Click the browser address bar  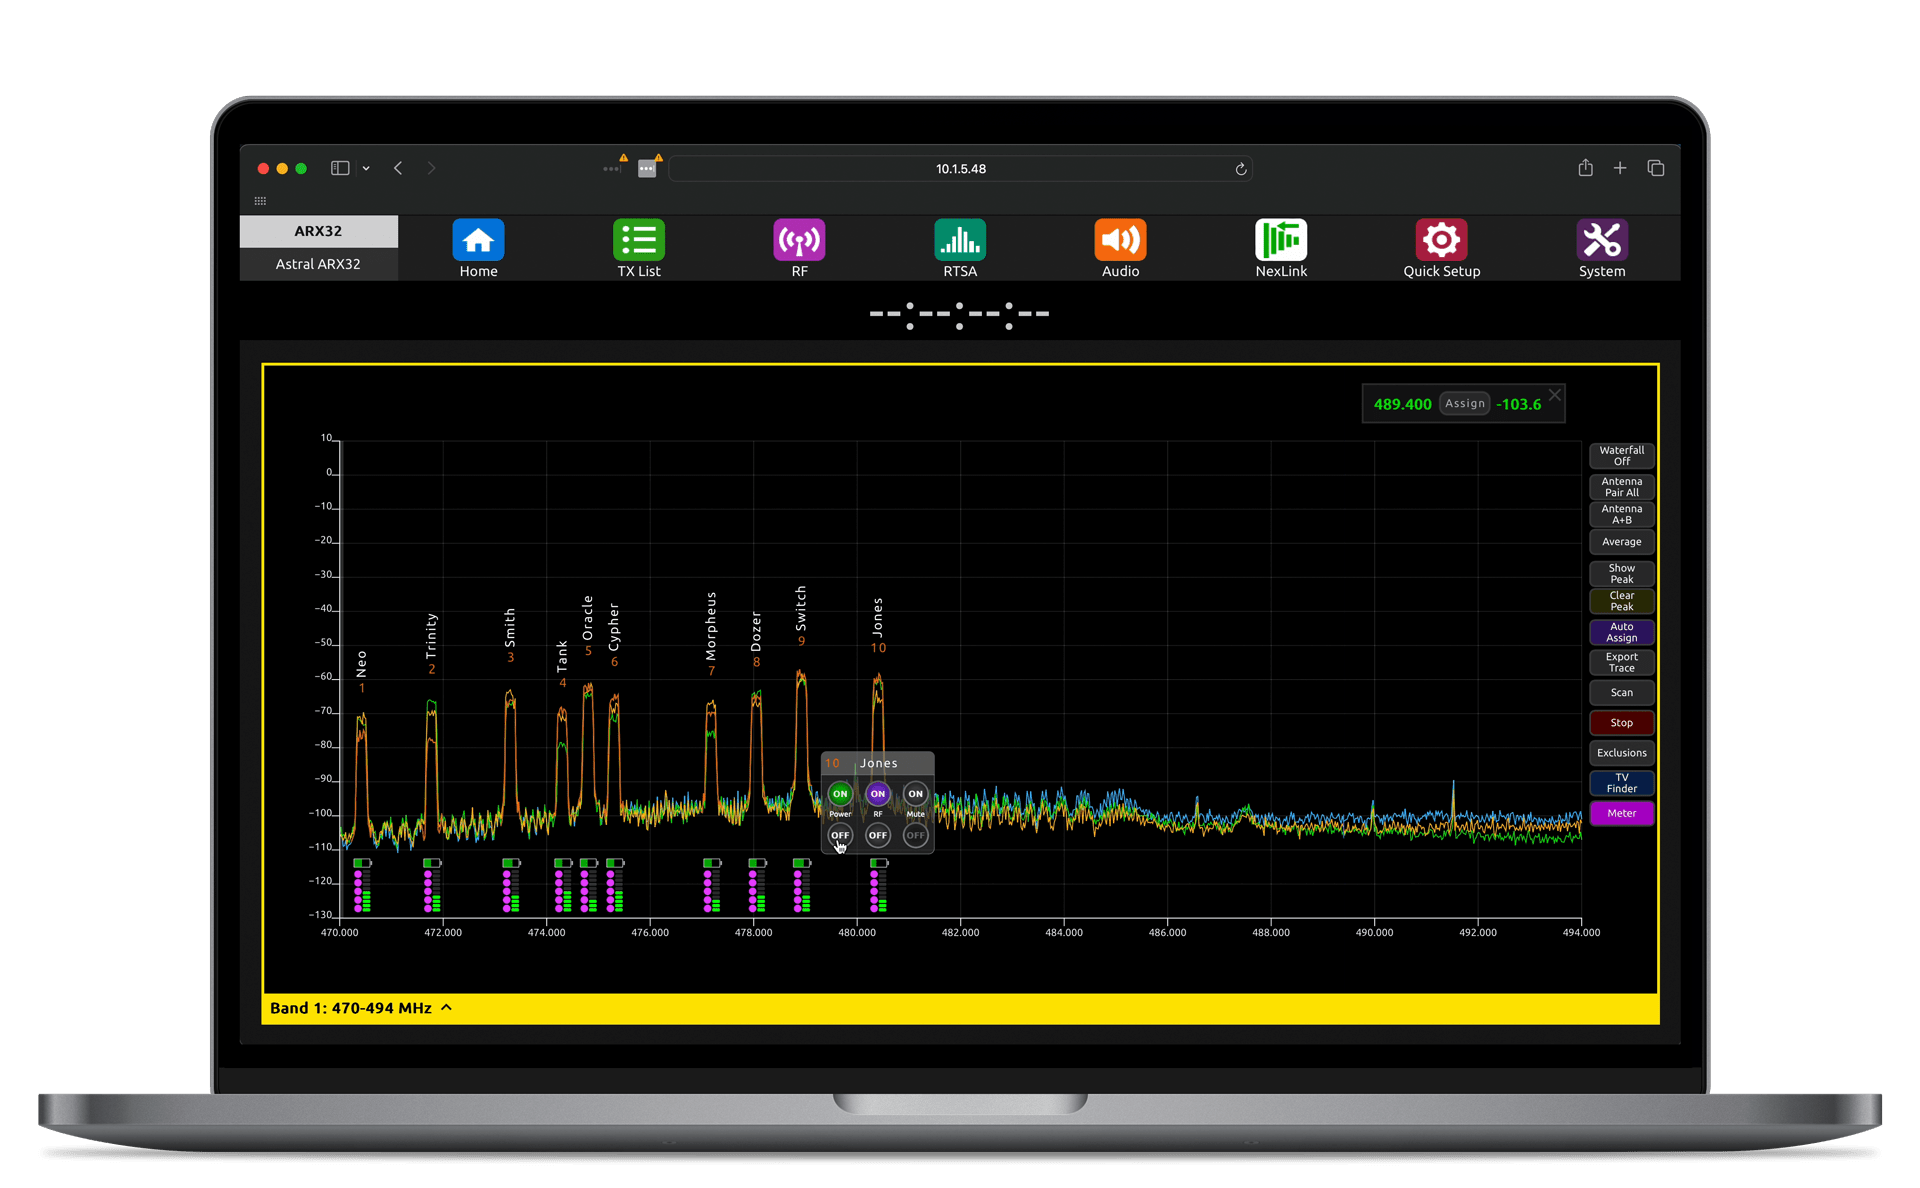coord(960,169)
